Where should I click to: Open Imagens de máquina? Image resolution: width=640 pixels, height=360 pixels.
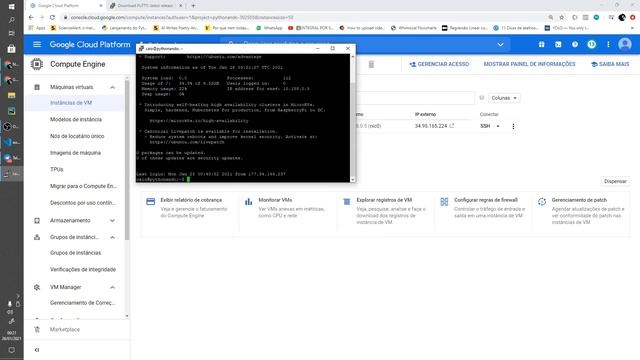[76, 153]
